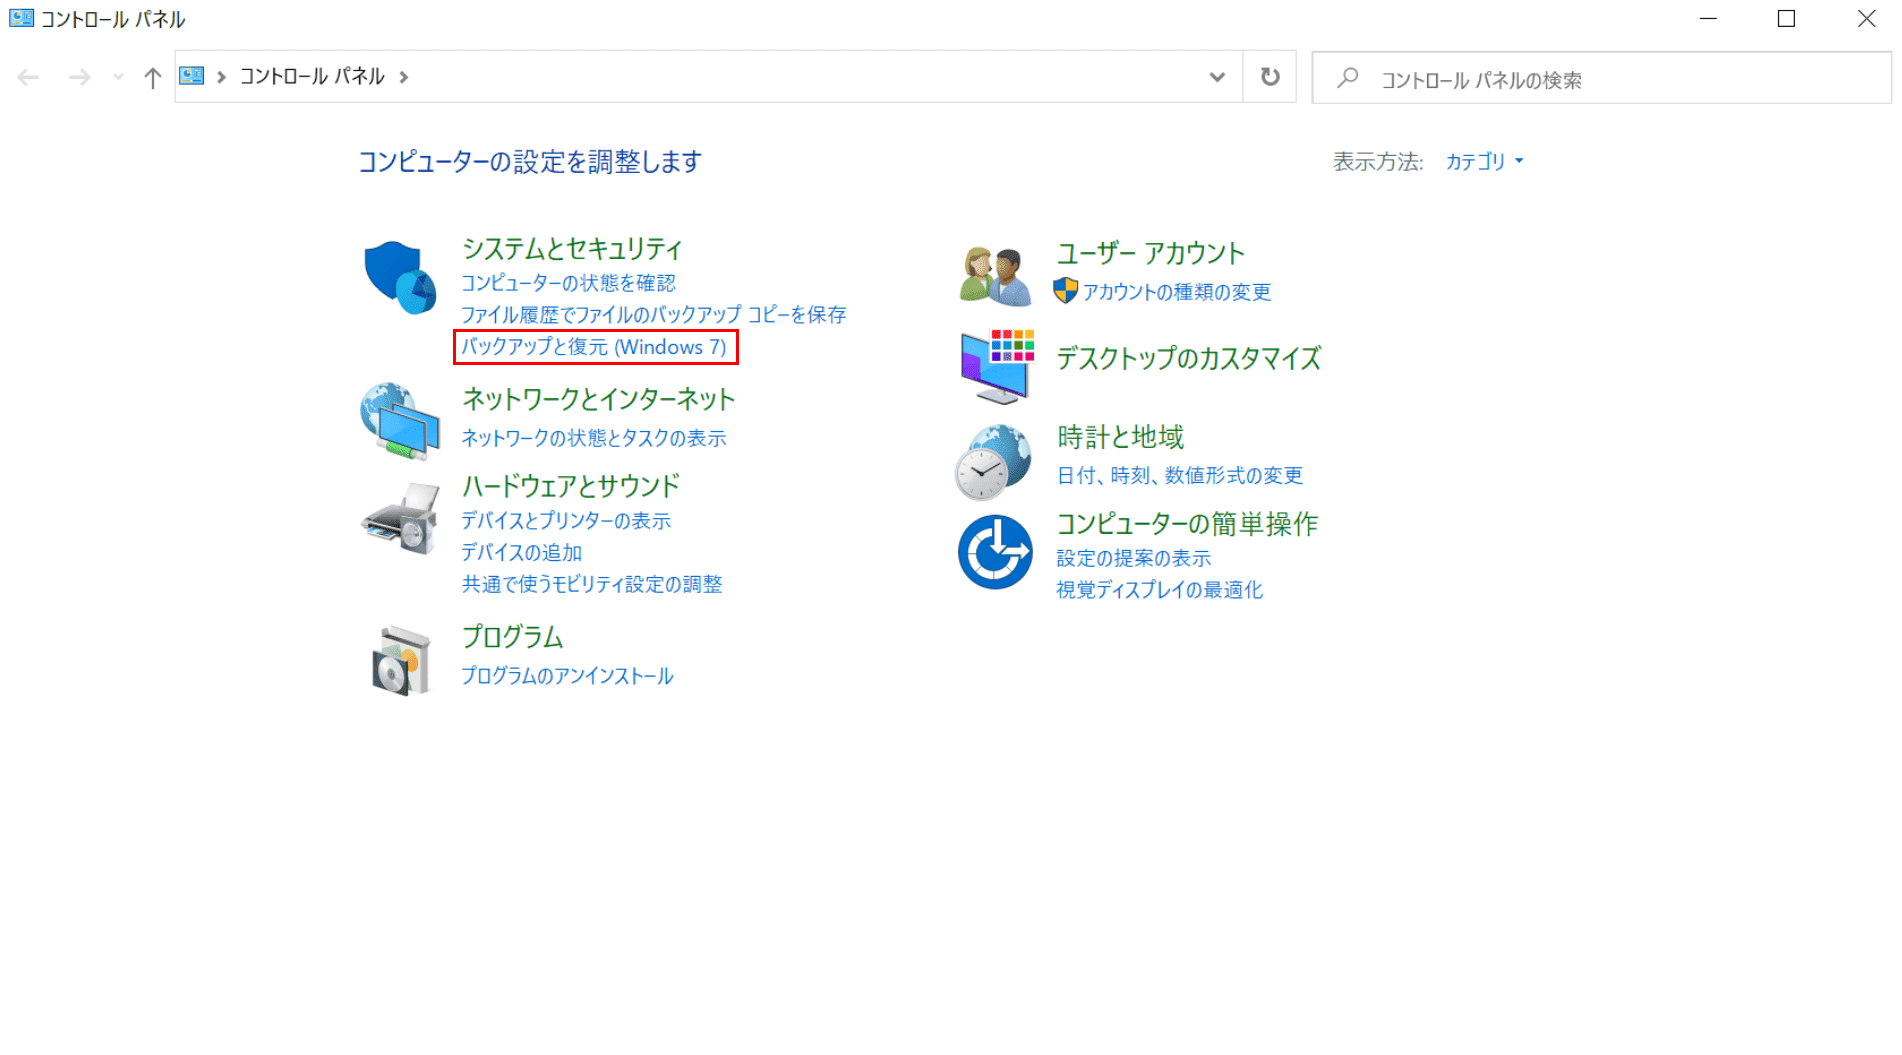Screen dimensions: 1902x1055
Task: Click 日付、時刻、数値形式の変更 link
Action: coord(1180,476)
